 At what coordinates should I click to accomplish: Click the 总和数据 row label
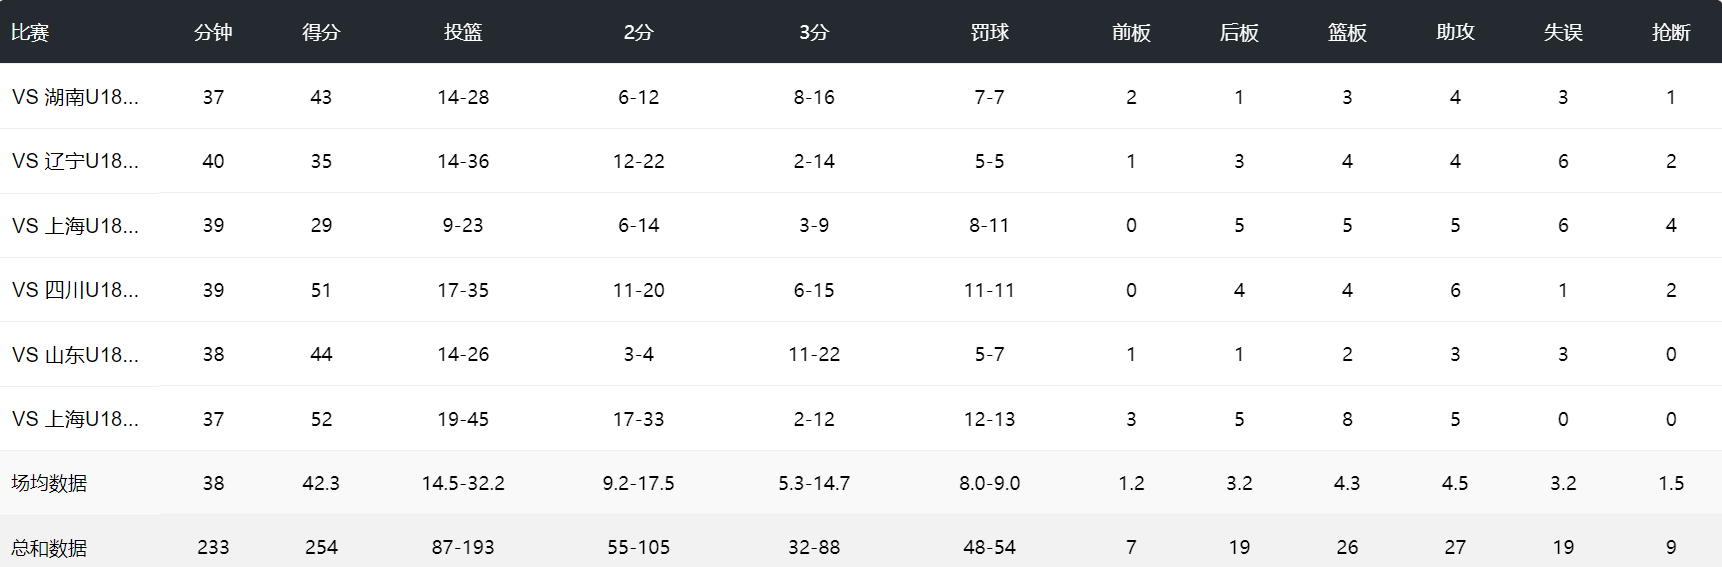(x=49, y=547)
